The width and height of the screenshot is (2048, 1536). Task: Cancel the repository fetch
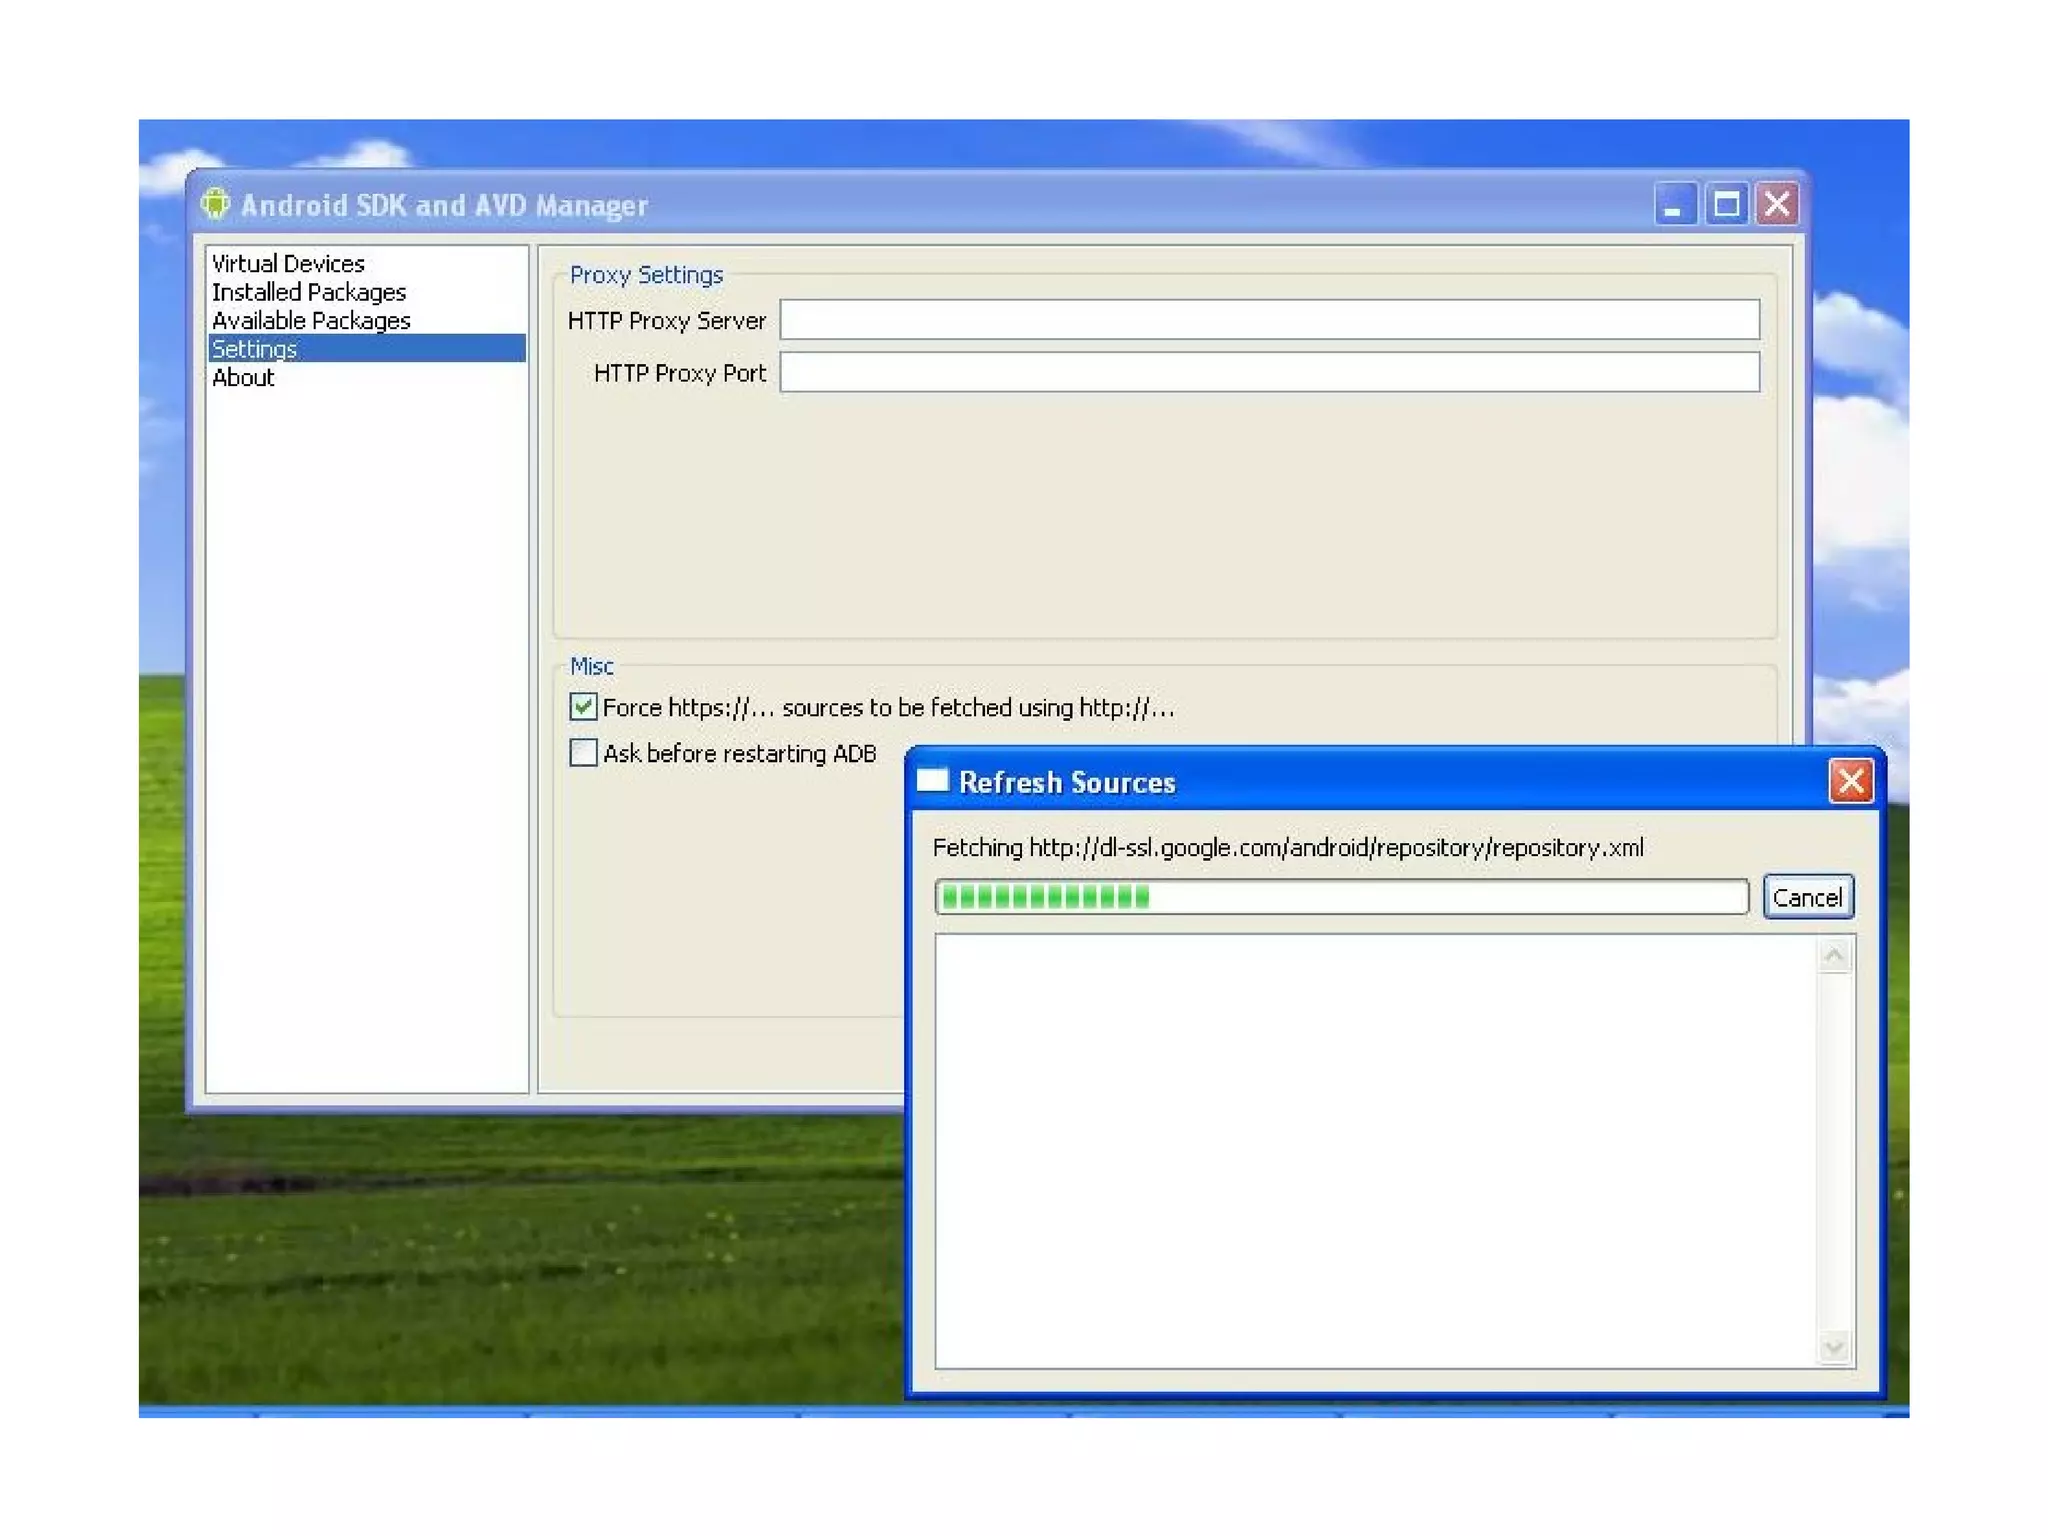point(1807,897)
